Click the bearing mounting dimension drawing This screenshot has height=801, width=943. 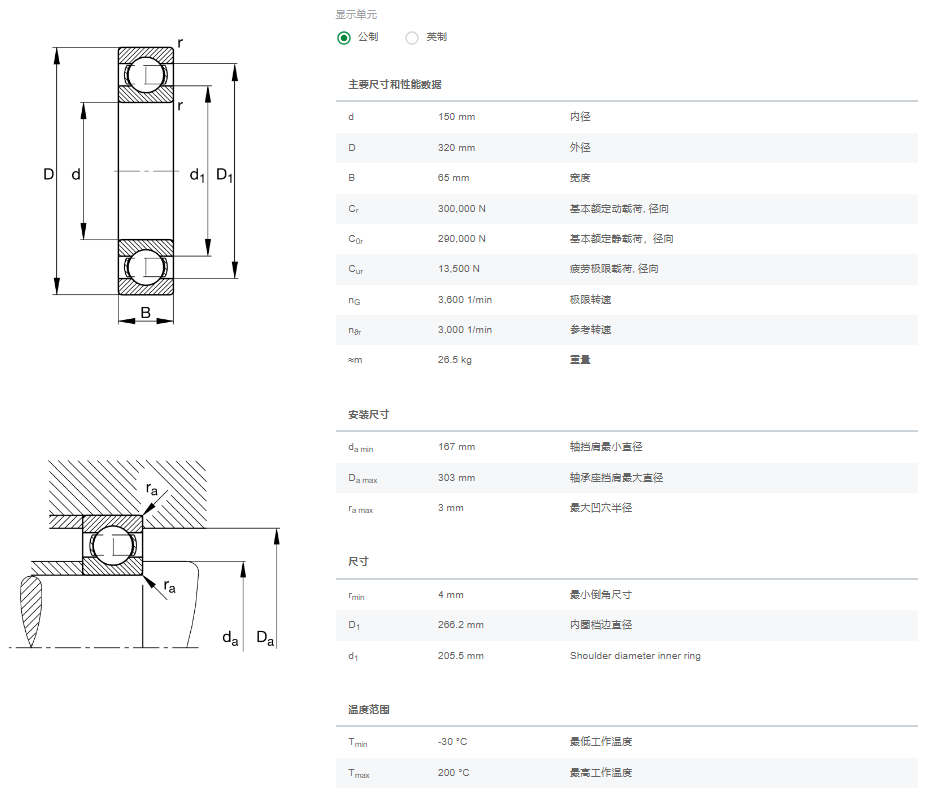[x=144, y=555]
